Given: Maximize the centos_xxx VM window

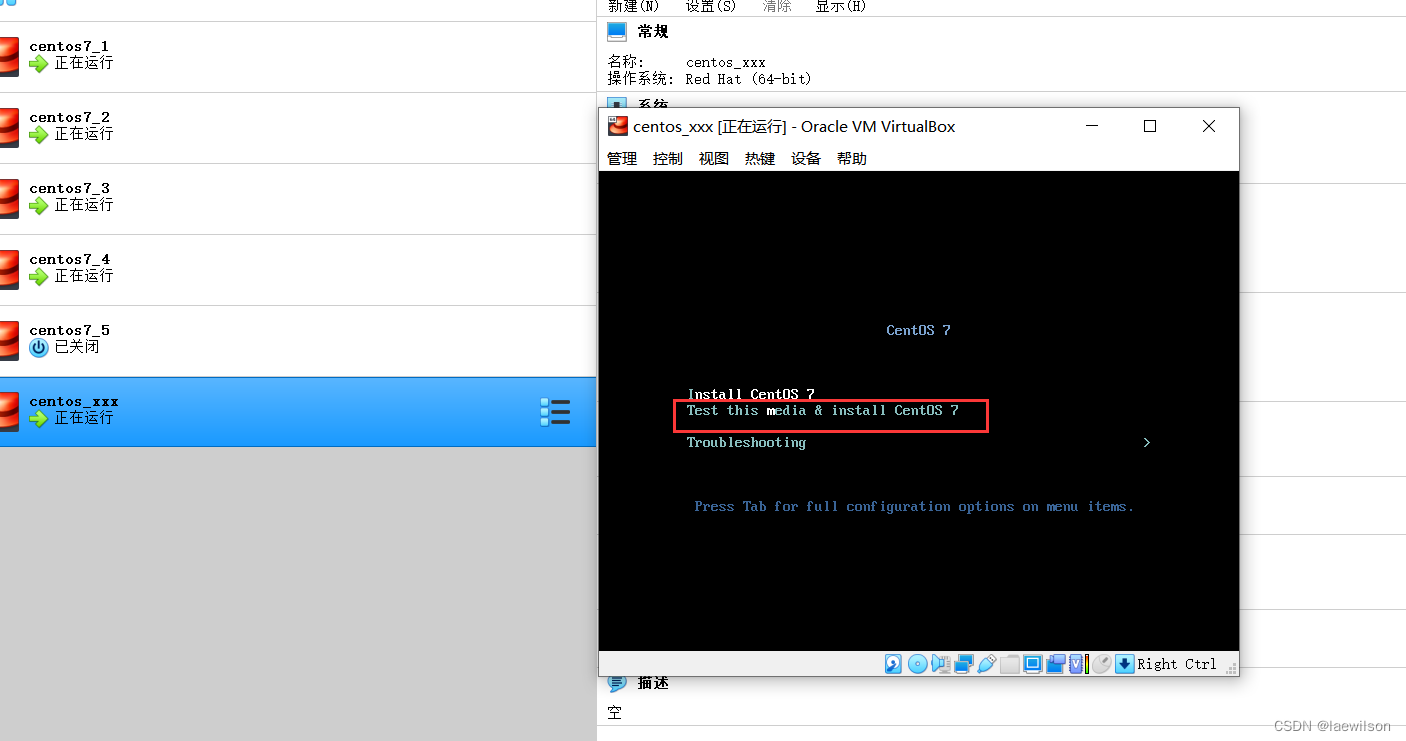Looking at the screenshot, I should click(1150, 126).
